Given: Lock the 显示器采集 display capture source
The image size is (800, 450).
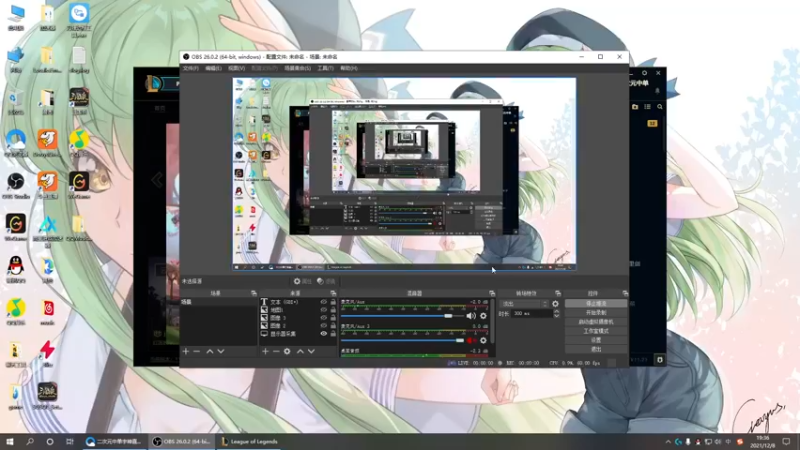Looking at the screenshot, I should pos(333,334).
